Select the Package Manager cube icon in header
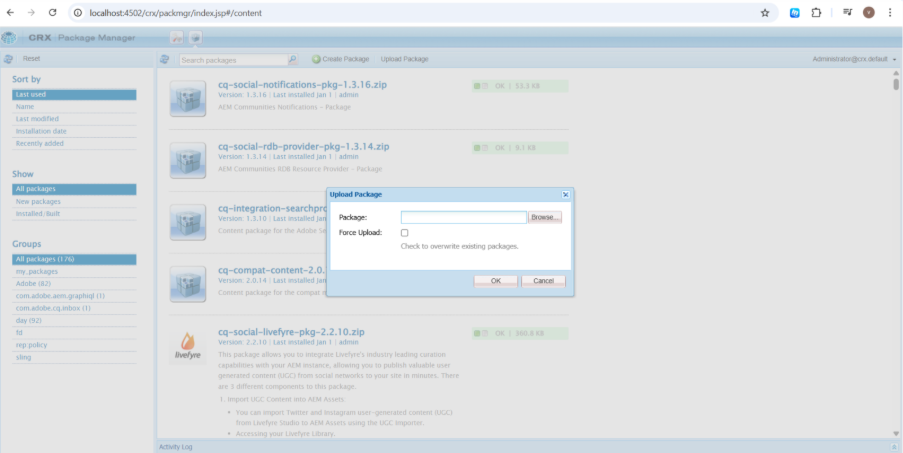The image size is (903, 453). pyautogui.click(x=195, y=38)
